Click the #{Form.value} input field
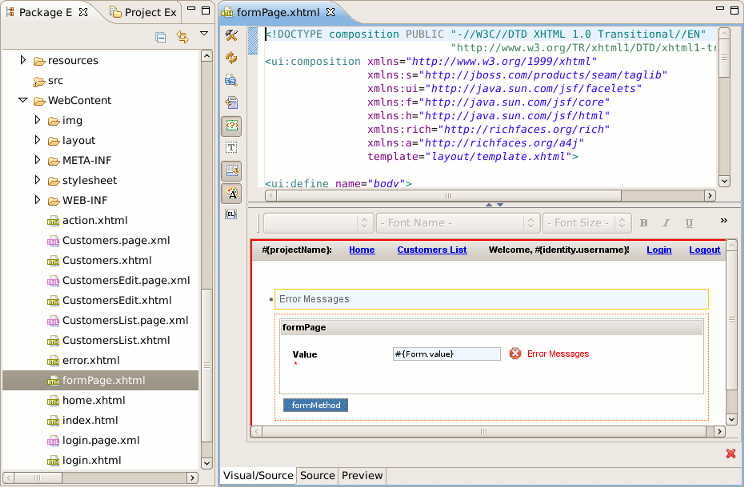 pyautogui.click(x=446, y=353)
